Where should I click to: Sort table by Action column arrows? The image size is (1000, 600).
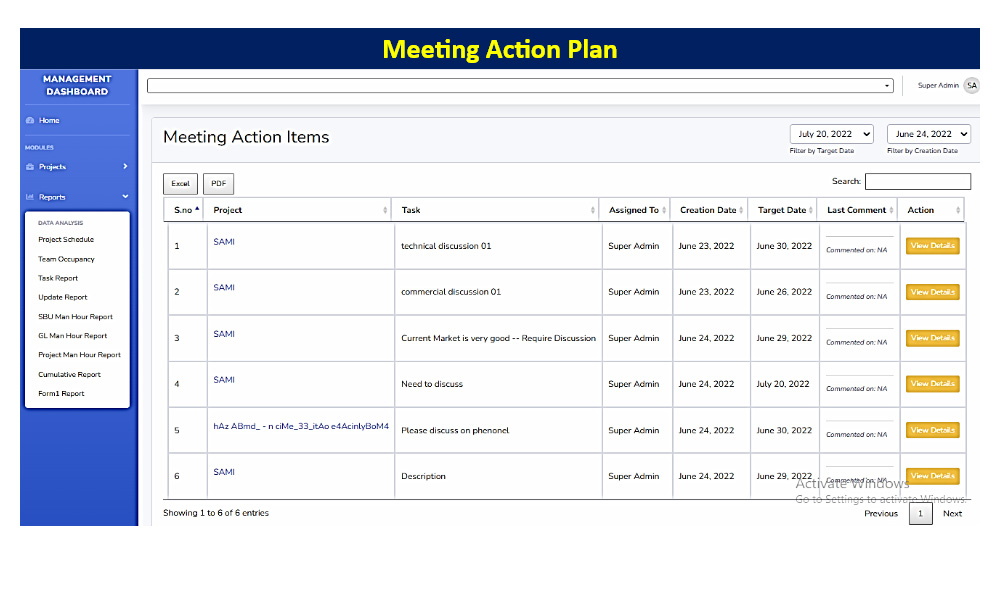[958, 210]
